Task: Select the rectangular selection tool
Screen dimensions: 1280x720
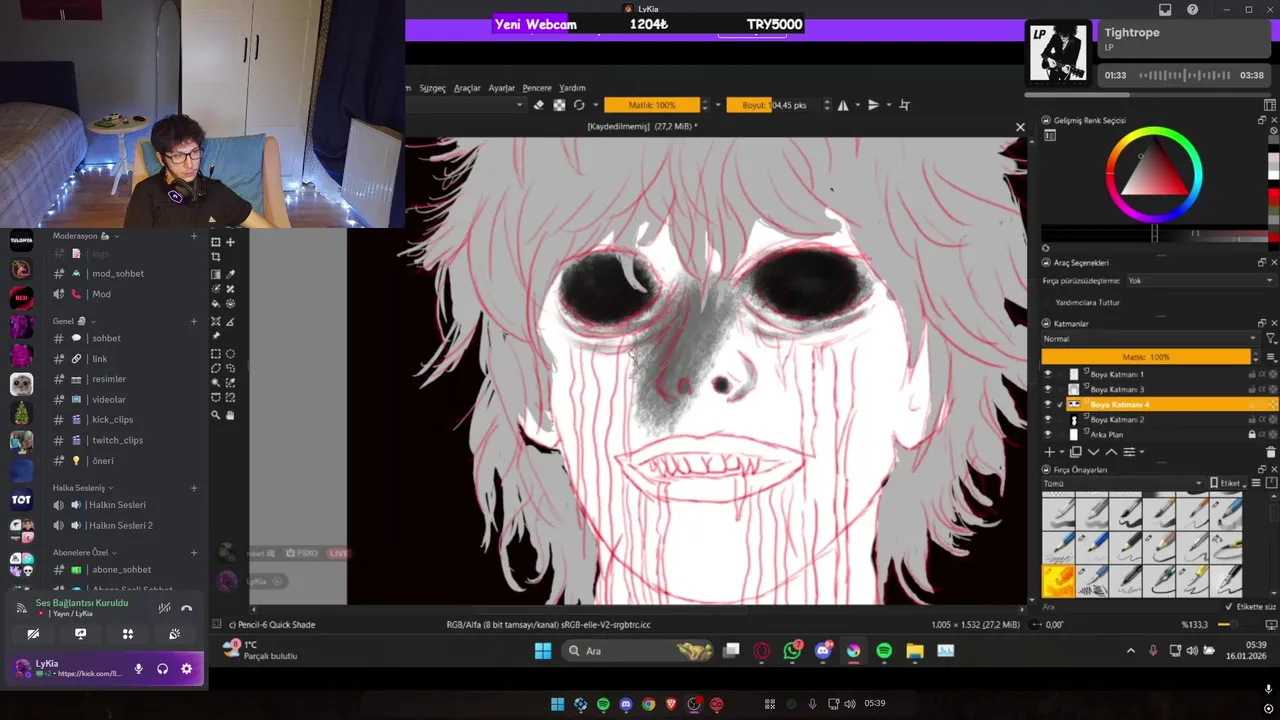Action: [215, 353]
